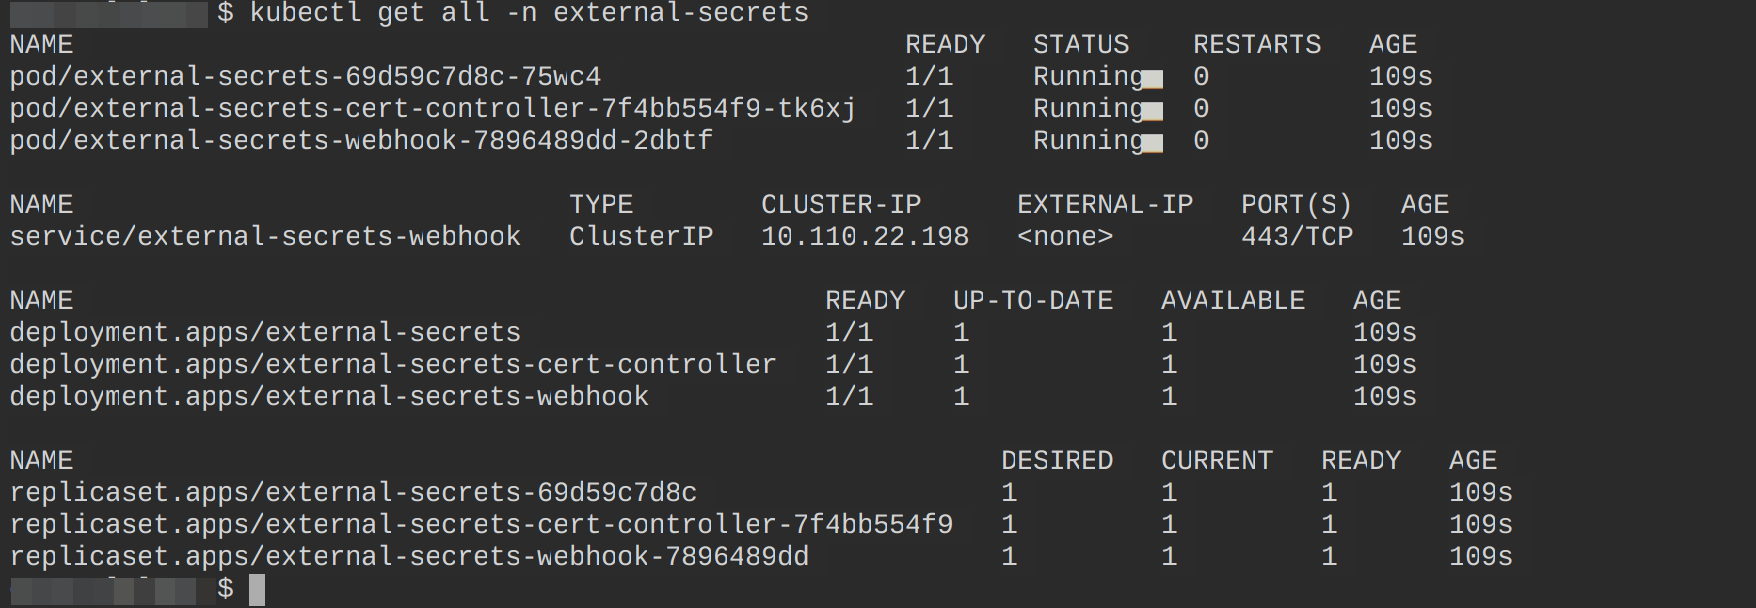Click service/external-secrets-webhook entry
This screenshot has width=1756, height=608.
[x=265, y=237]
